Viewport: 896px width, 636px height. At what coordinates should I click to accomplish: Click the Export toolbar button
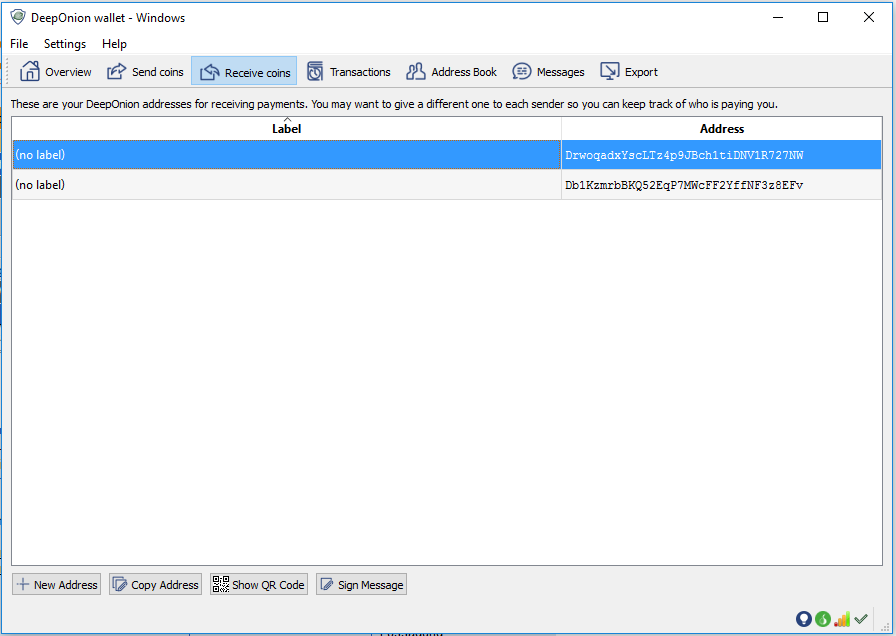[x=629, y=72]
